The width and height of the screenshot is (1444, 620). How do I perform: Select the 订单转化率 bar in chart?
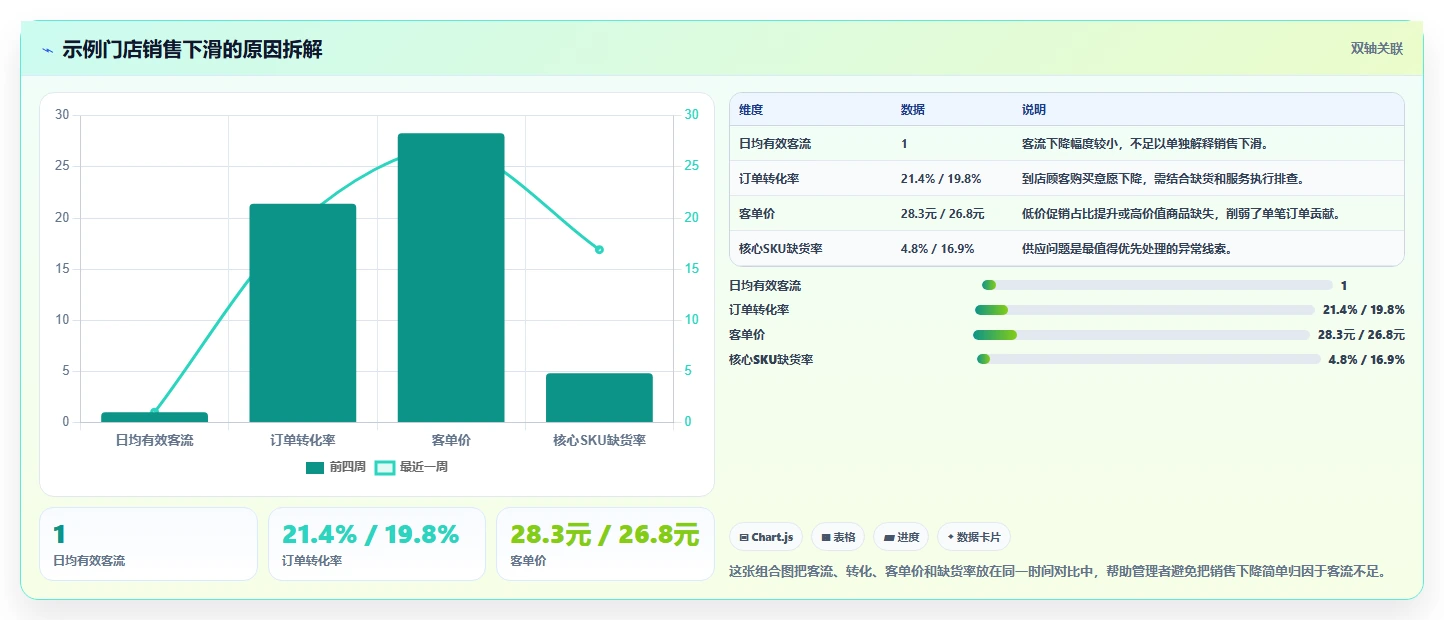click(303, 313)
